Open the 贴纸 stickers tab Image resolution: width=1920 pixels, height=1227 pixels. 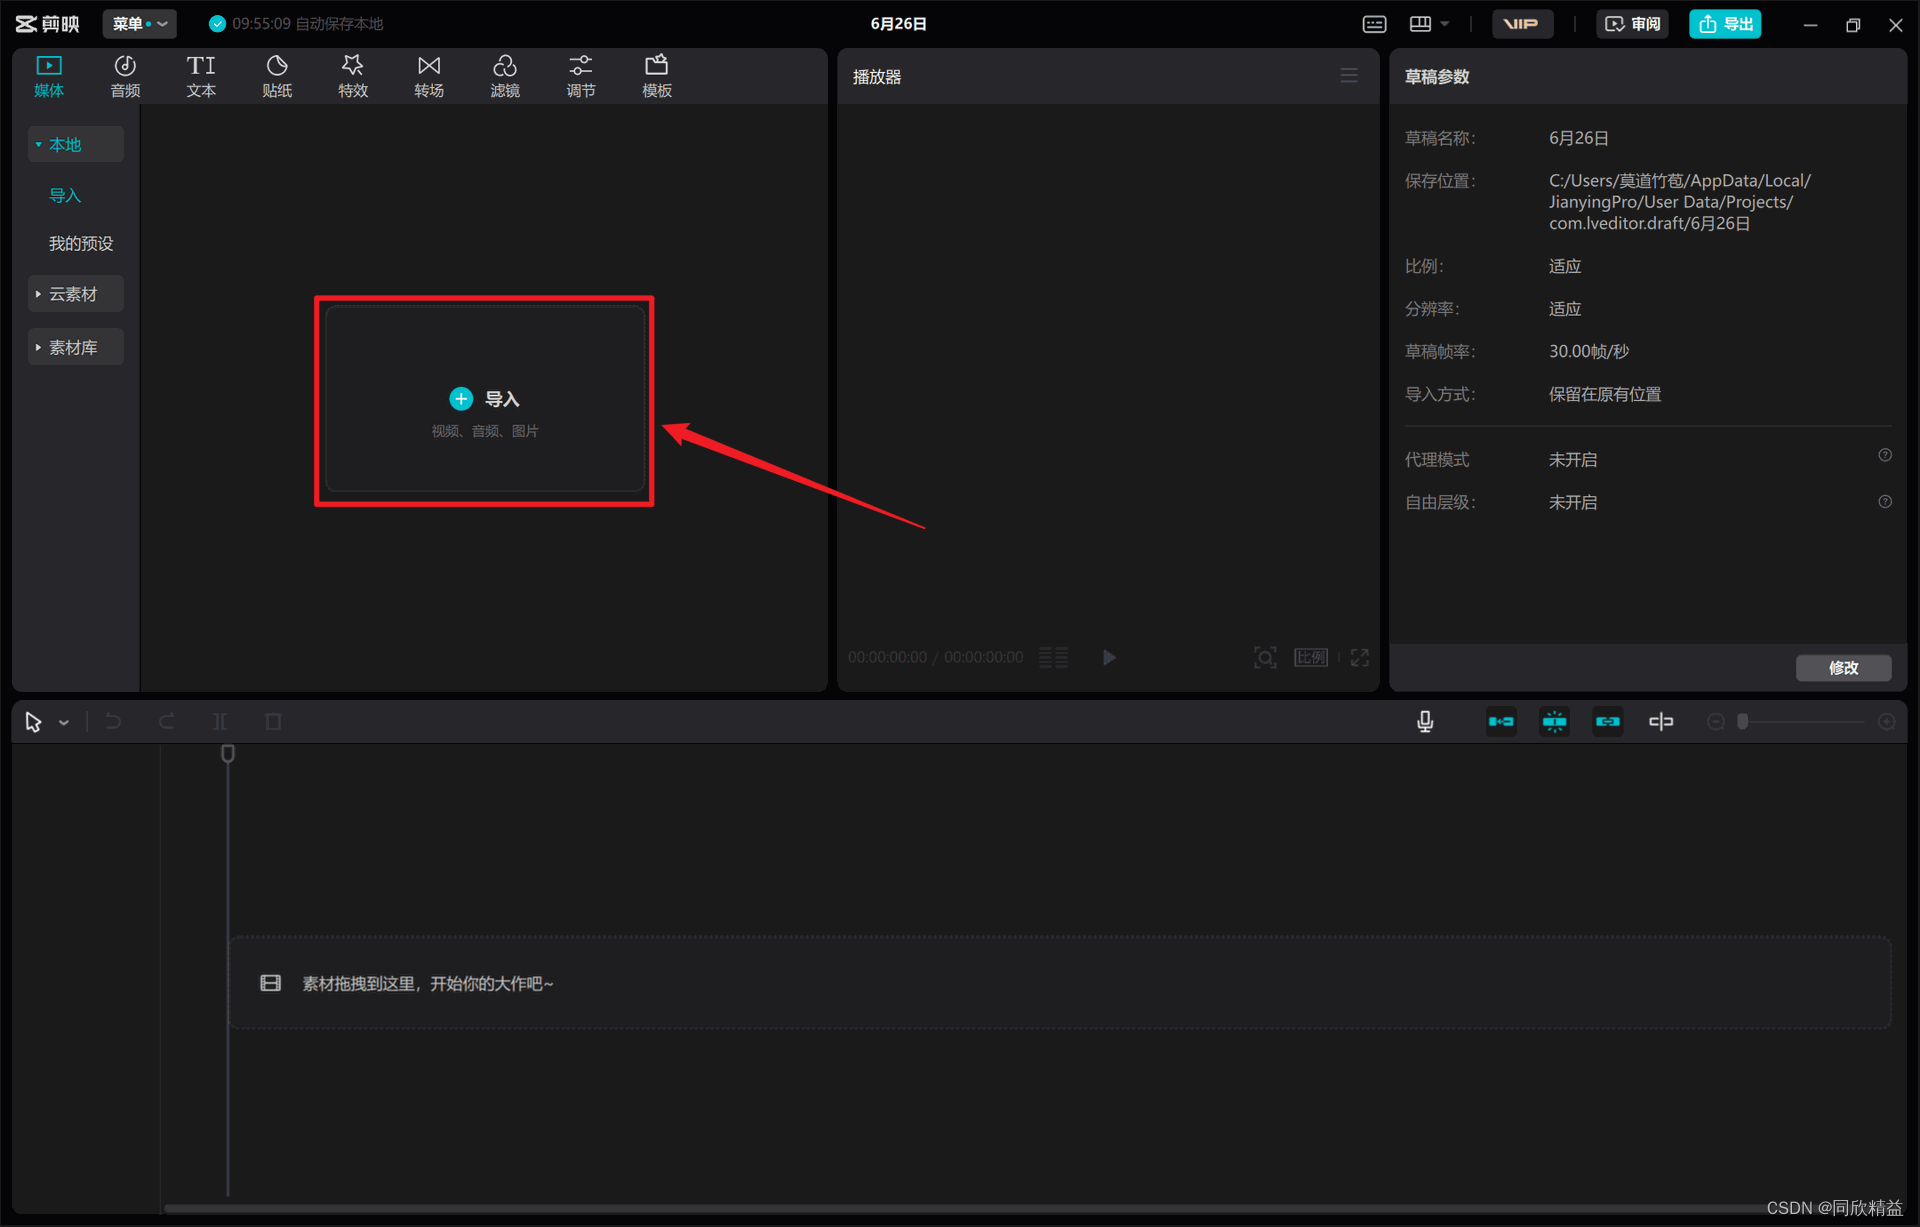pyautogui.click(x=277, y=76)
